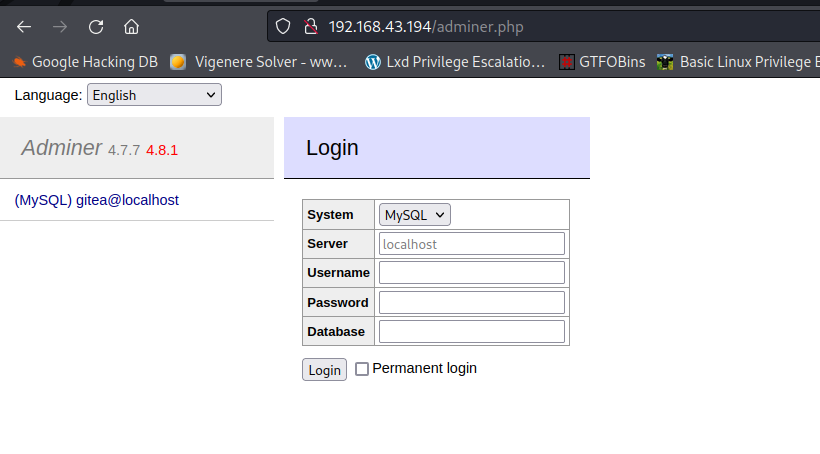Open Google Hacking DB bookmark
The image size is (820, 454).
[x=85, y=62]
